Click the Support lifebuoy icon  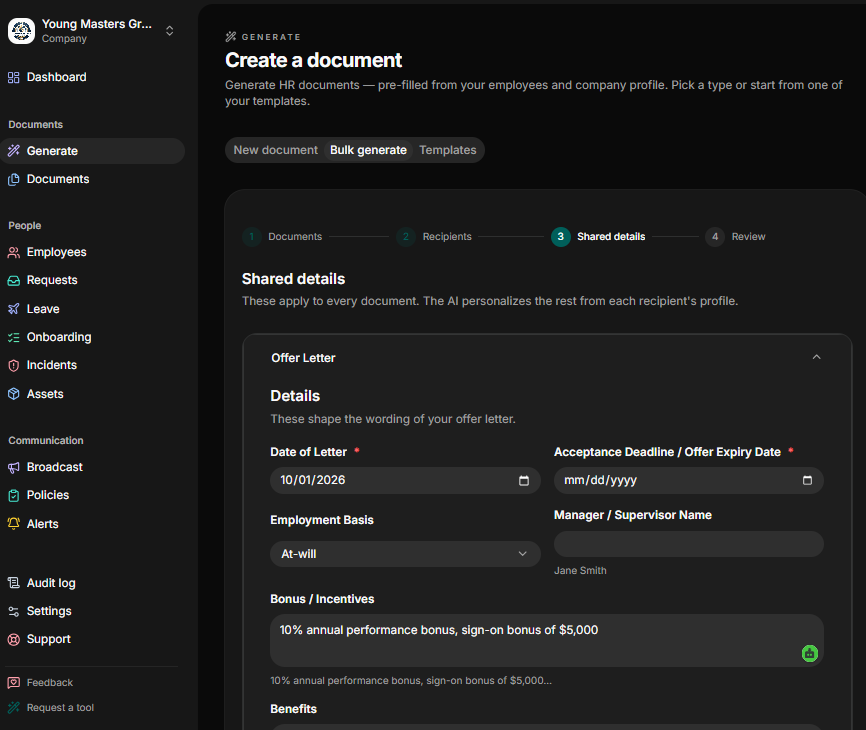[14, 639]
